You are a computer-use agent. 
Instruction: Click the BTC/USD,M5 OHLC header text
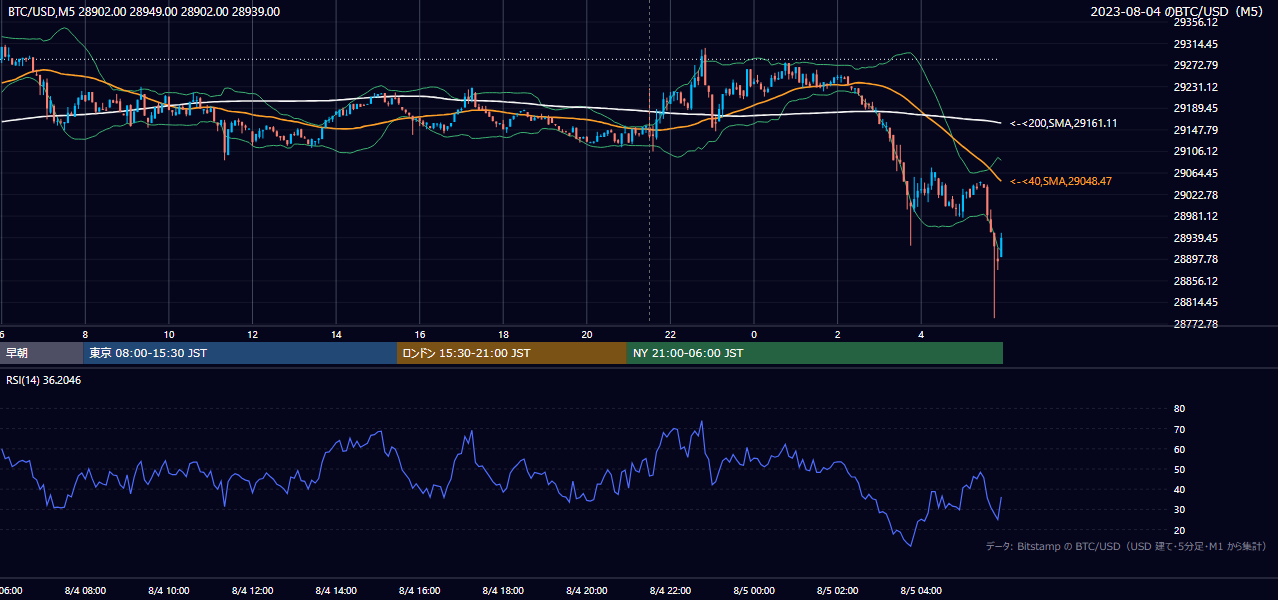(144, 11)
